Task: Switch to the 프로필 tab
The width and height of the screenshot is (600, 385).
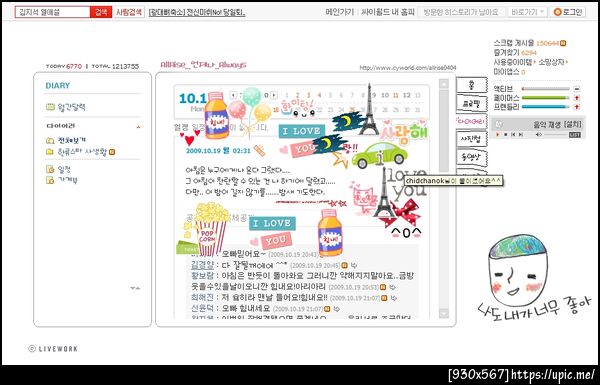Action: [x=471, y=103]
